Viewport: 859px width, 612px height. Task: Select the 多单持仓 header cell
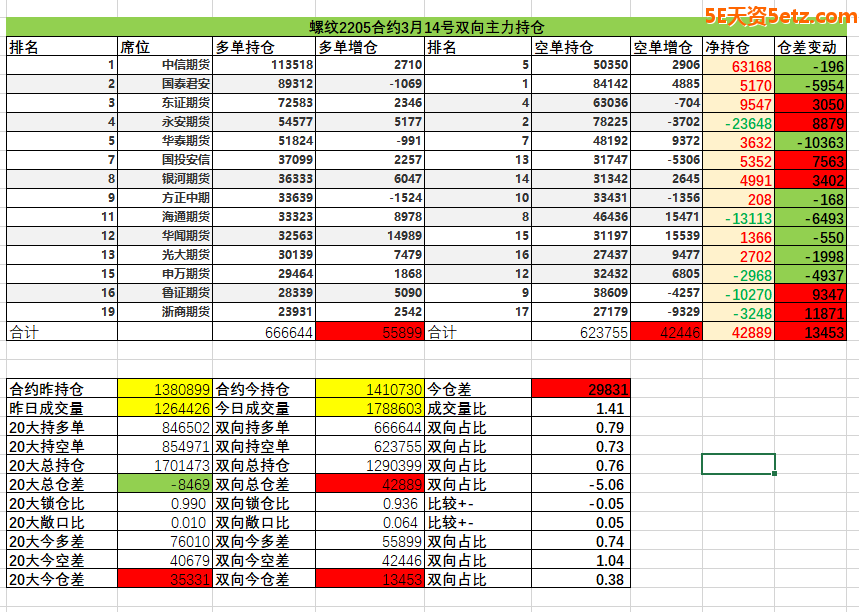[x=264, y=46]
